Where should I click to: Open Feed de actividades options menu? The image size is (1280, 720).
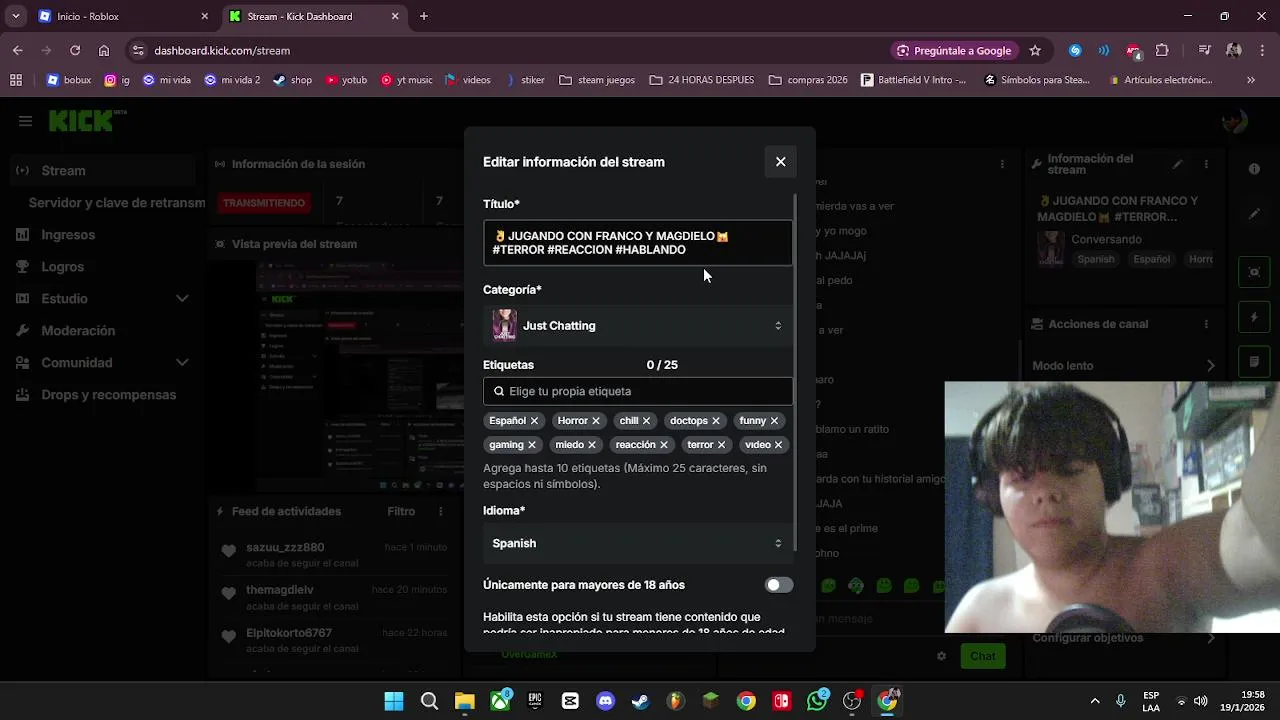pos(441,511)
